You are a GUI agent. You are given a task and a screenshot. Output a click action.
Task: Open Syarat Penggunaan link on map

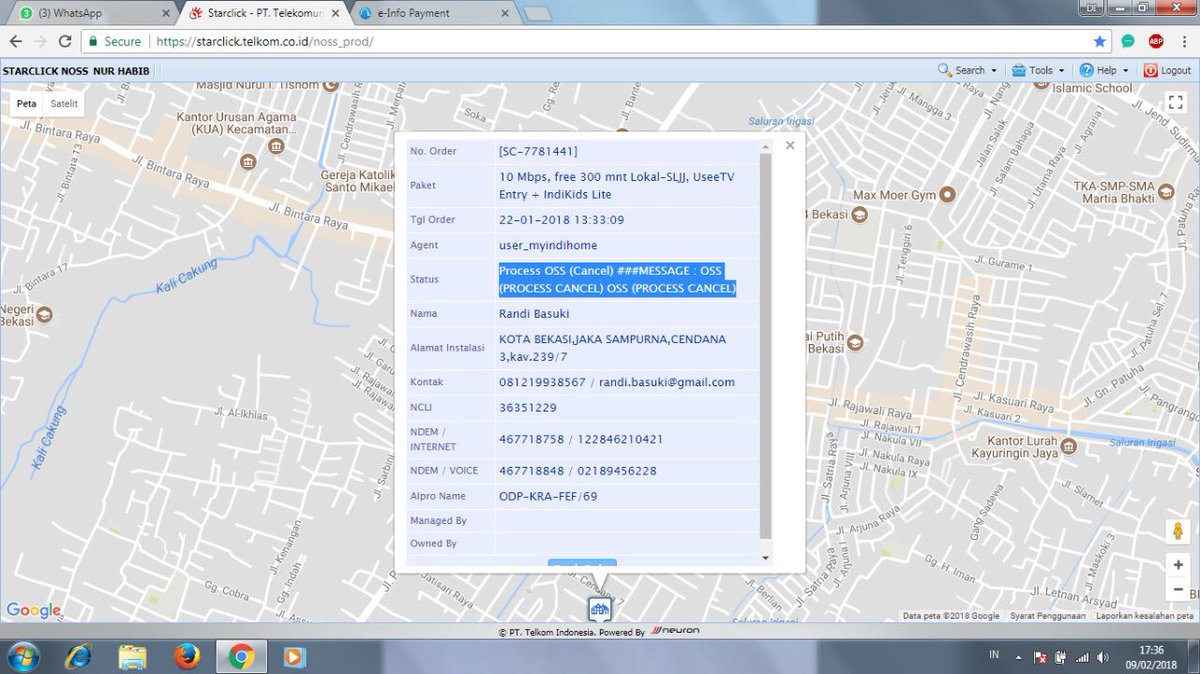(1047, 616)
